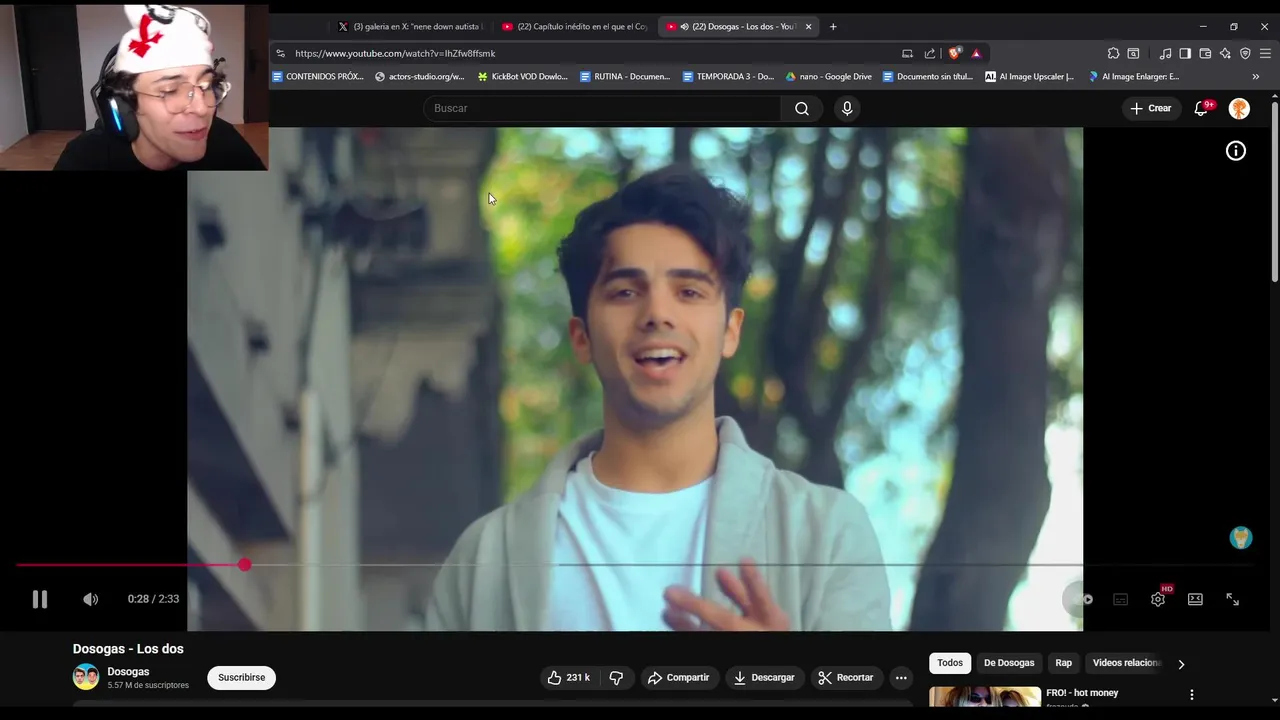Open a new browser tab with plus
The width and height of the screenshot is (1280, 720).
click(833, 27)
